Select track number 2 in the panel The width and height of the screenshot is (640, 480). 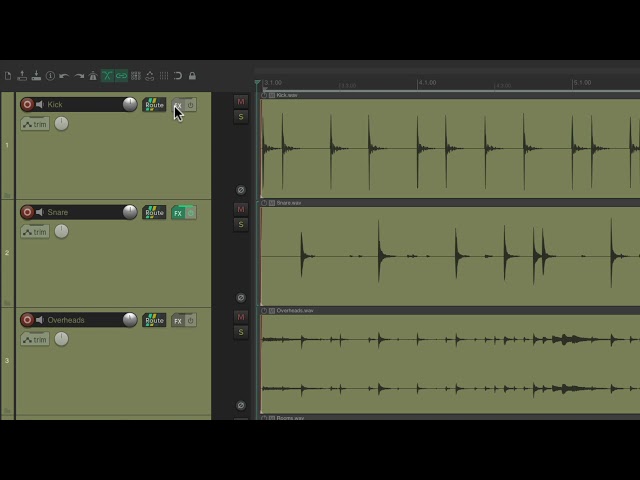click(x=7, y=253)
